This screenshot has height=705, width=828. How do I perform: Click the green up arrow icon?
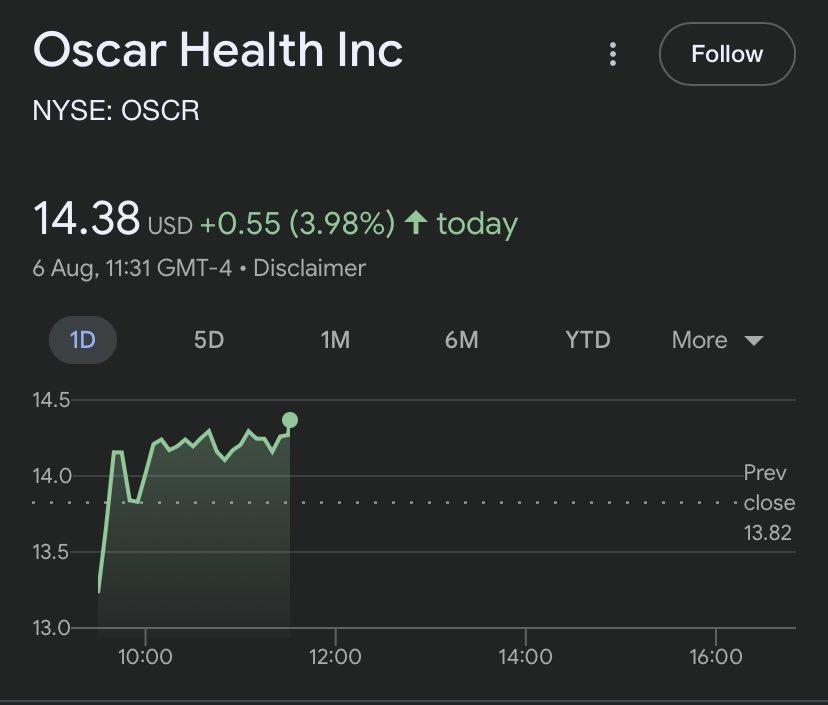tap(416, 223)
